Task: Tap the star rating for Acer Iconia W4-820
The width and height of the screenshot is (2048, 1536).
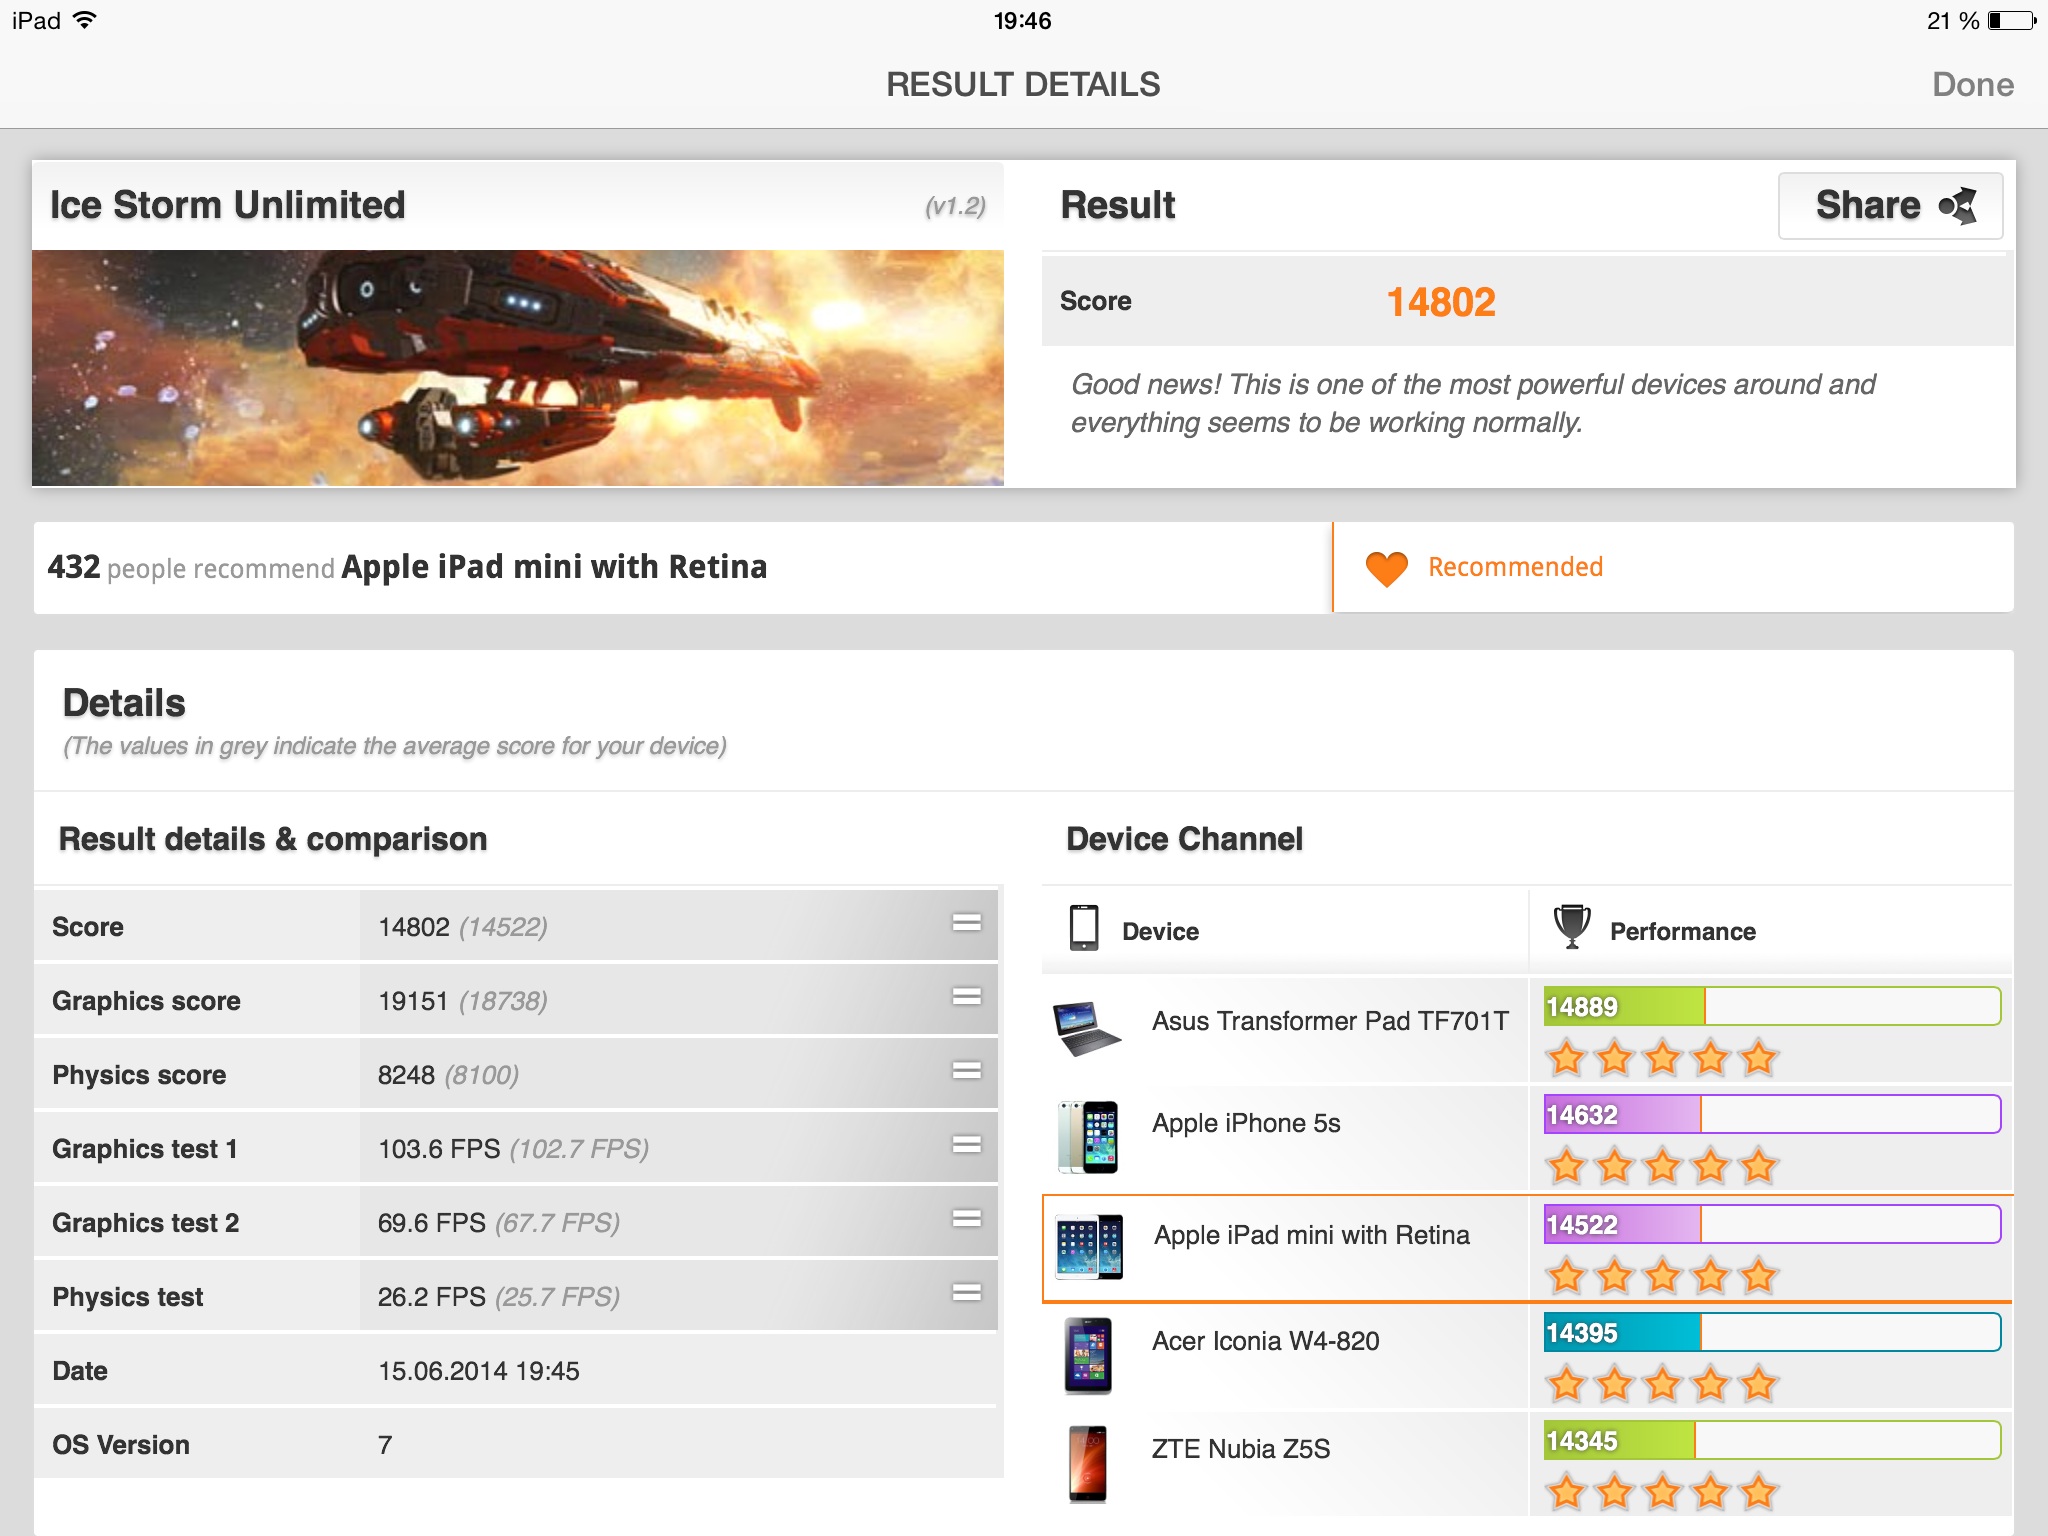Action: [1662, 1384]
